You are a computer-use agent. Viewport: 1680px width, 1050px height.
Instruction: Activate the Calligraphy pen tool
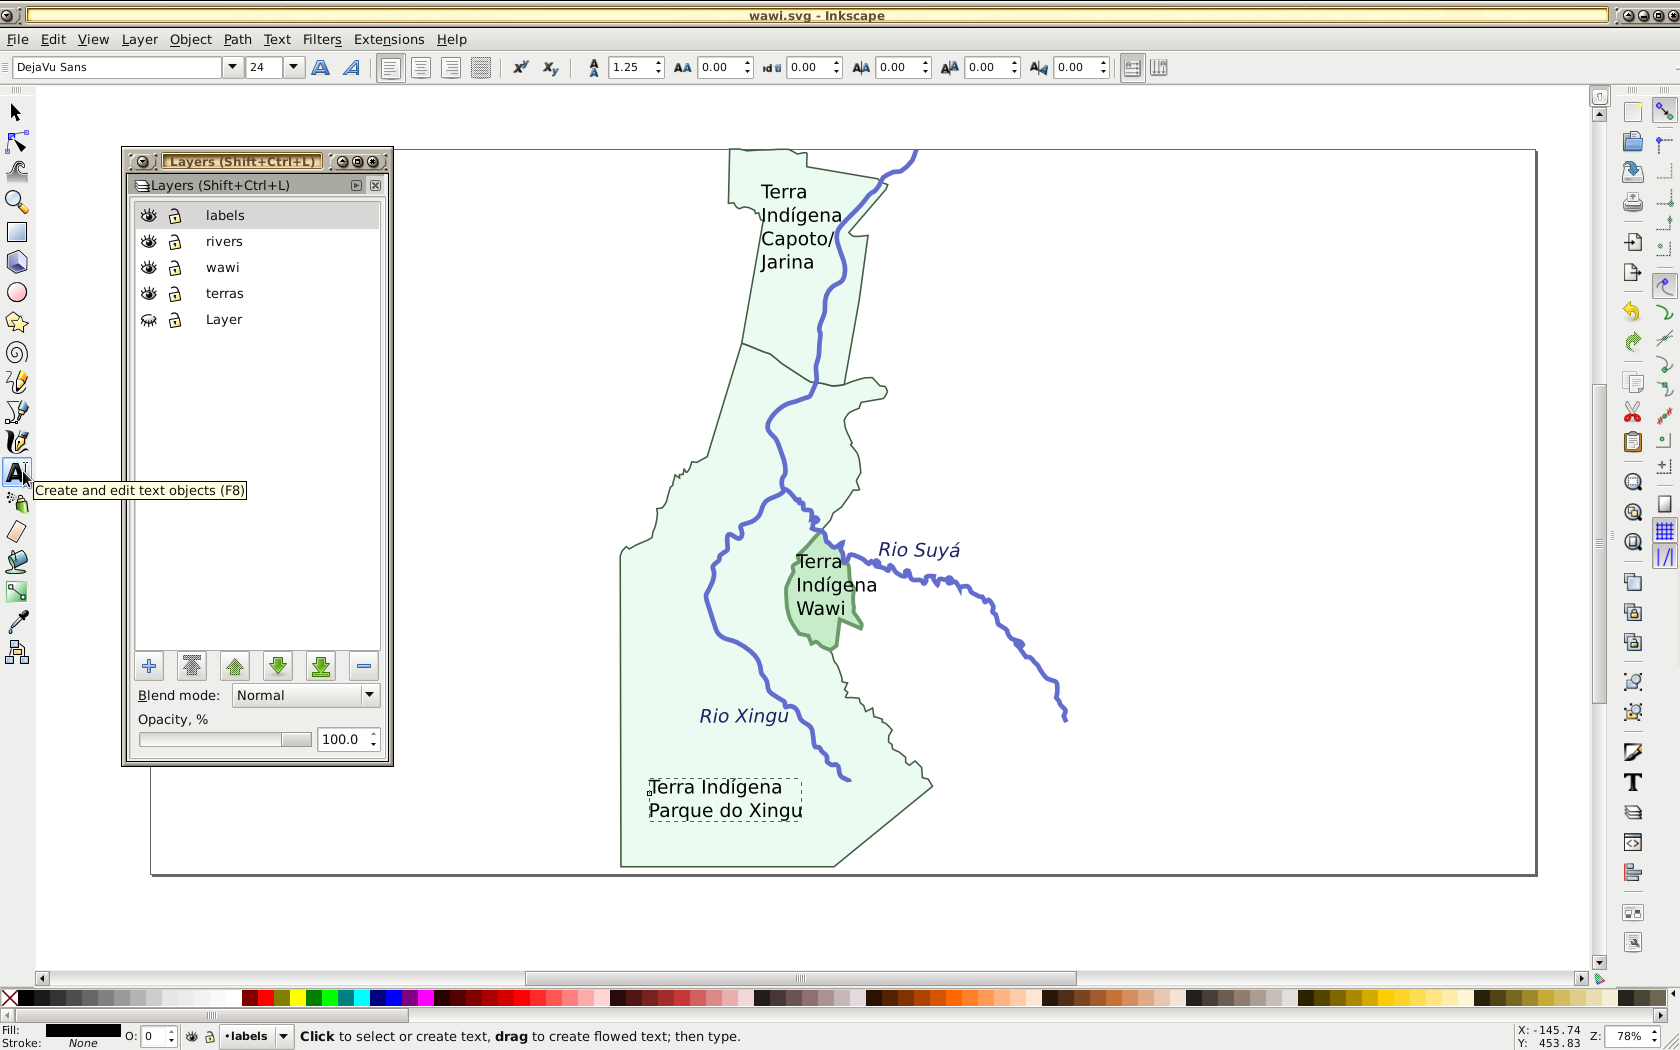click(x=17, y=442)
